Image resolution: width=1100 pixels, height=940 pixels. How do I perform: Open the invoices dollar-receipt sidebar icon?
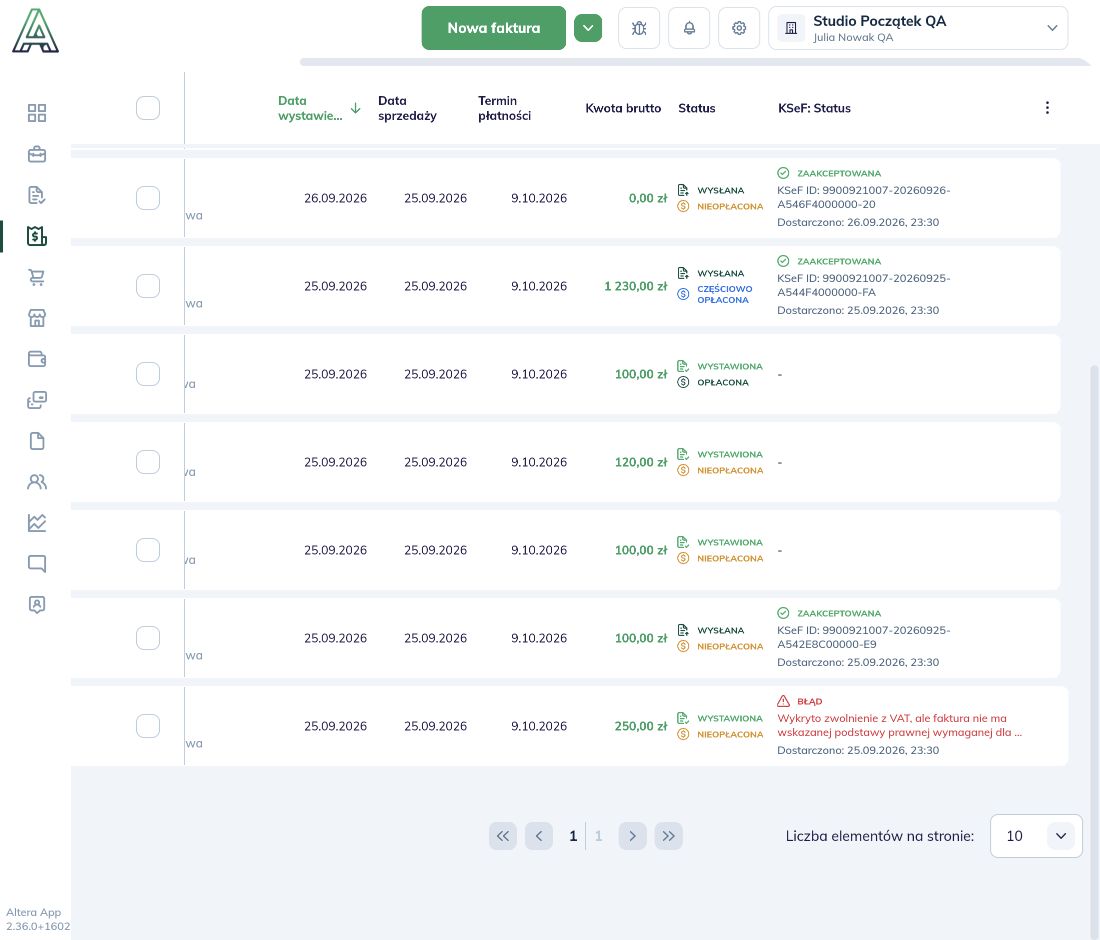click(x=36, y=236)
